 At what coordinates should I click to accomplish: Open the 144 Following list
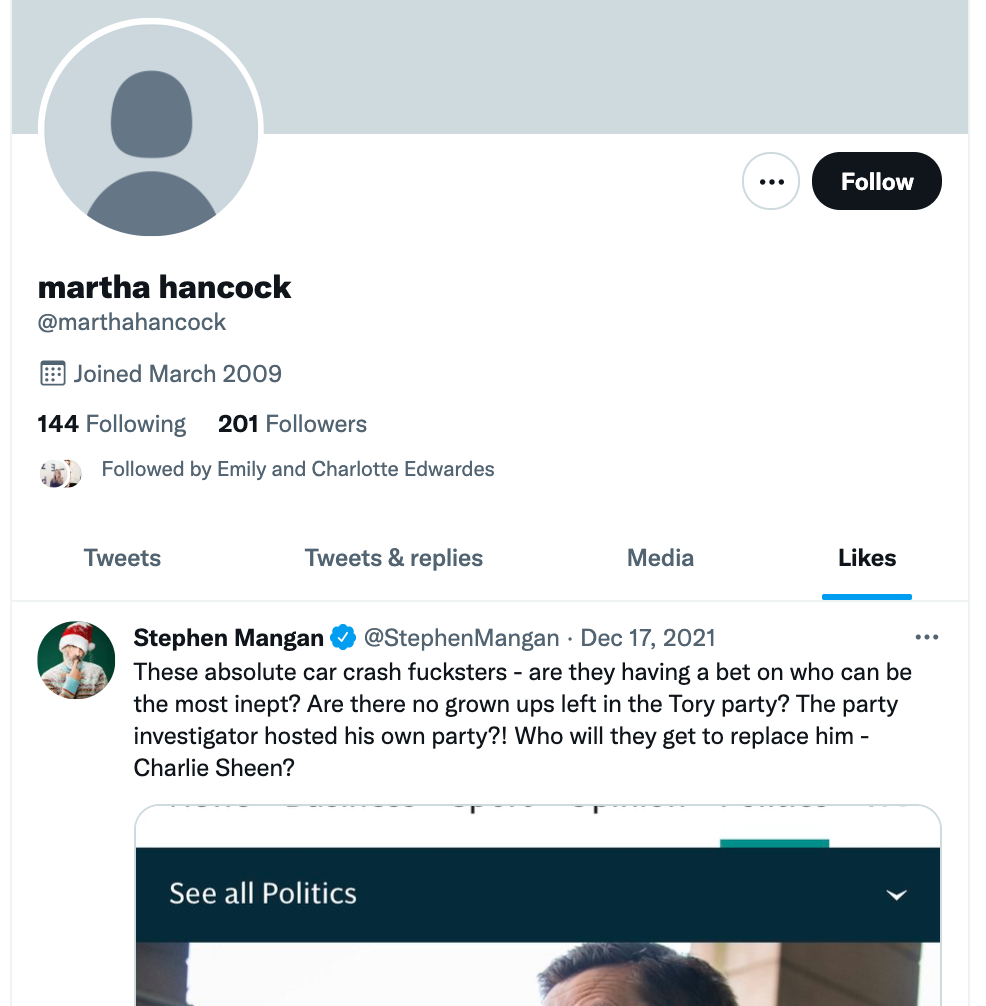point(112,424)
